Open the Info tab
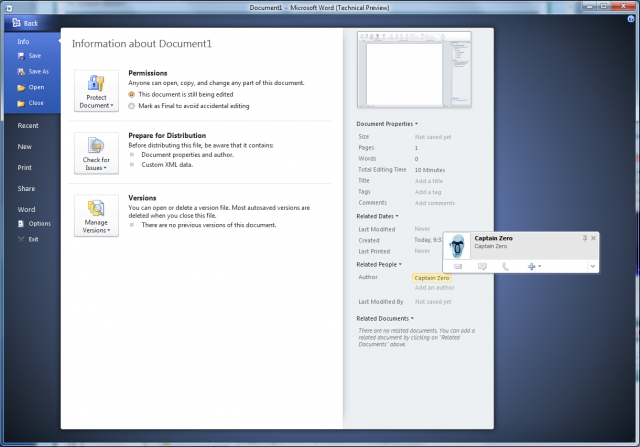This screenshot has width=640, height=447. 23,41
